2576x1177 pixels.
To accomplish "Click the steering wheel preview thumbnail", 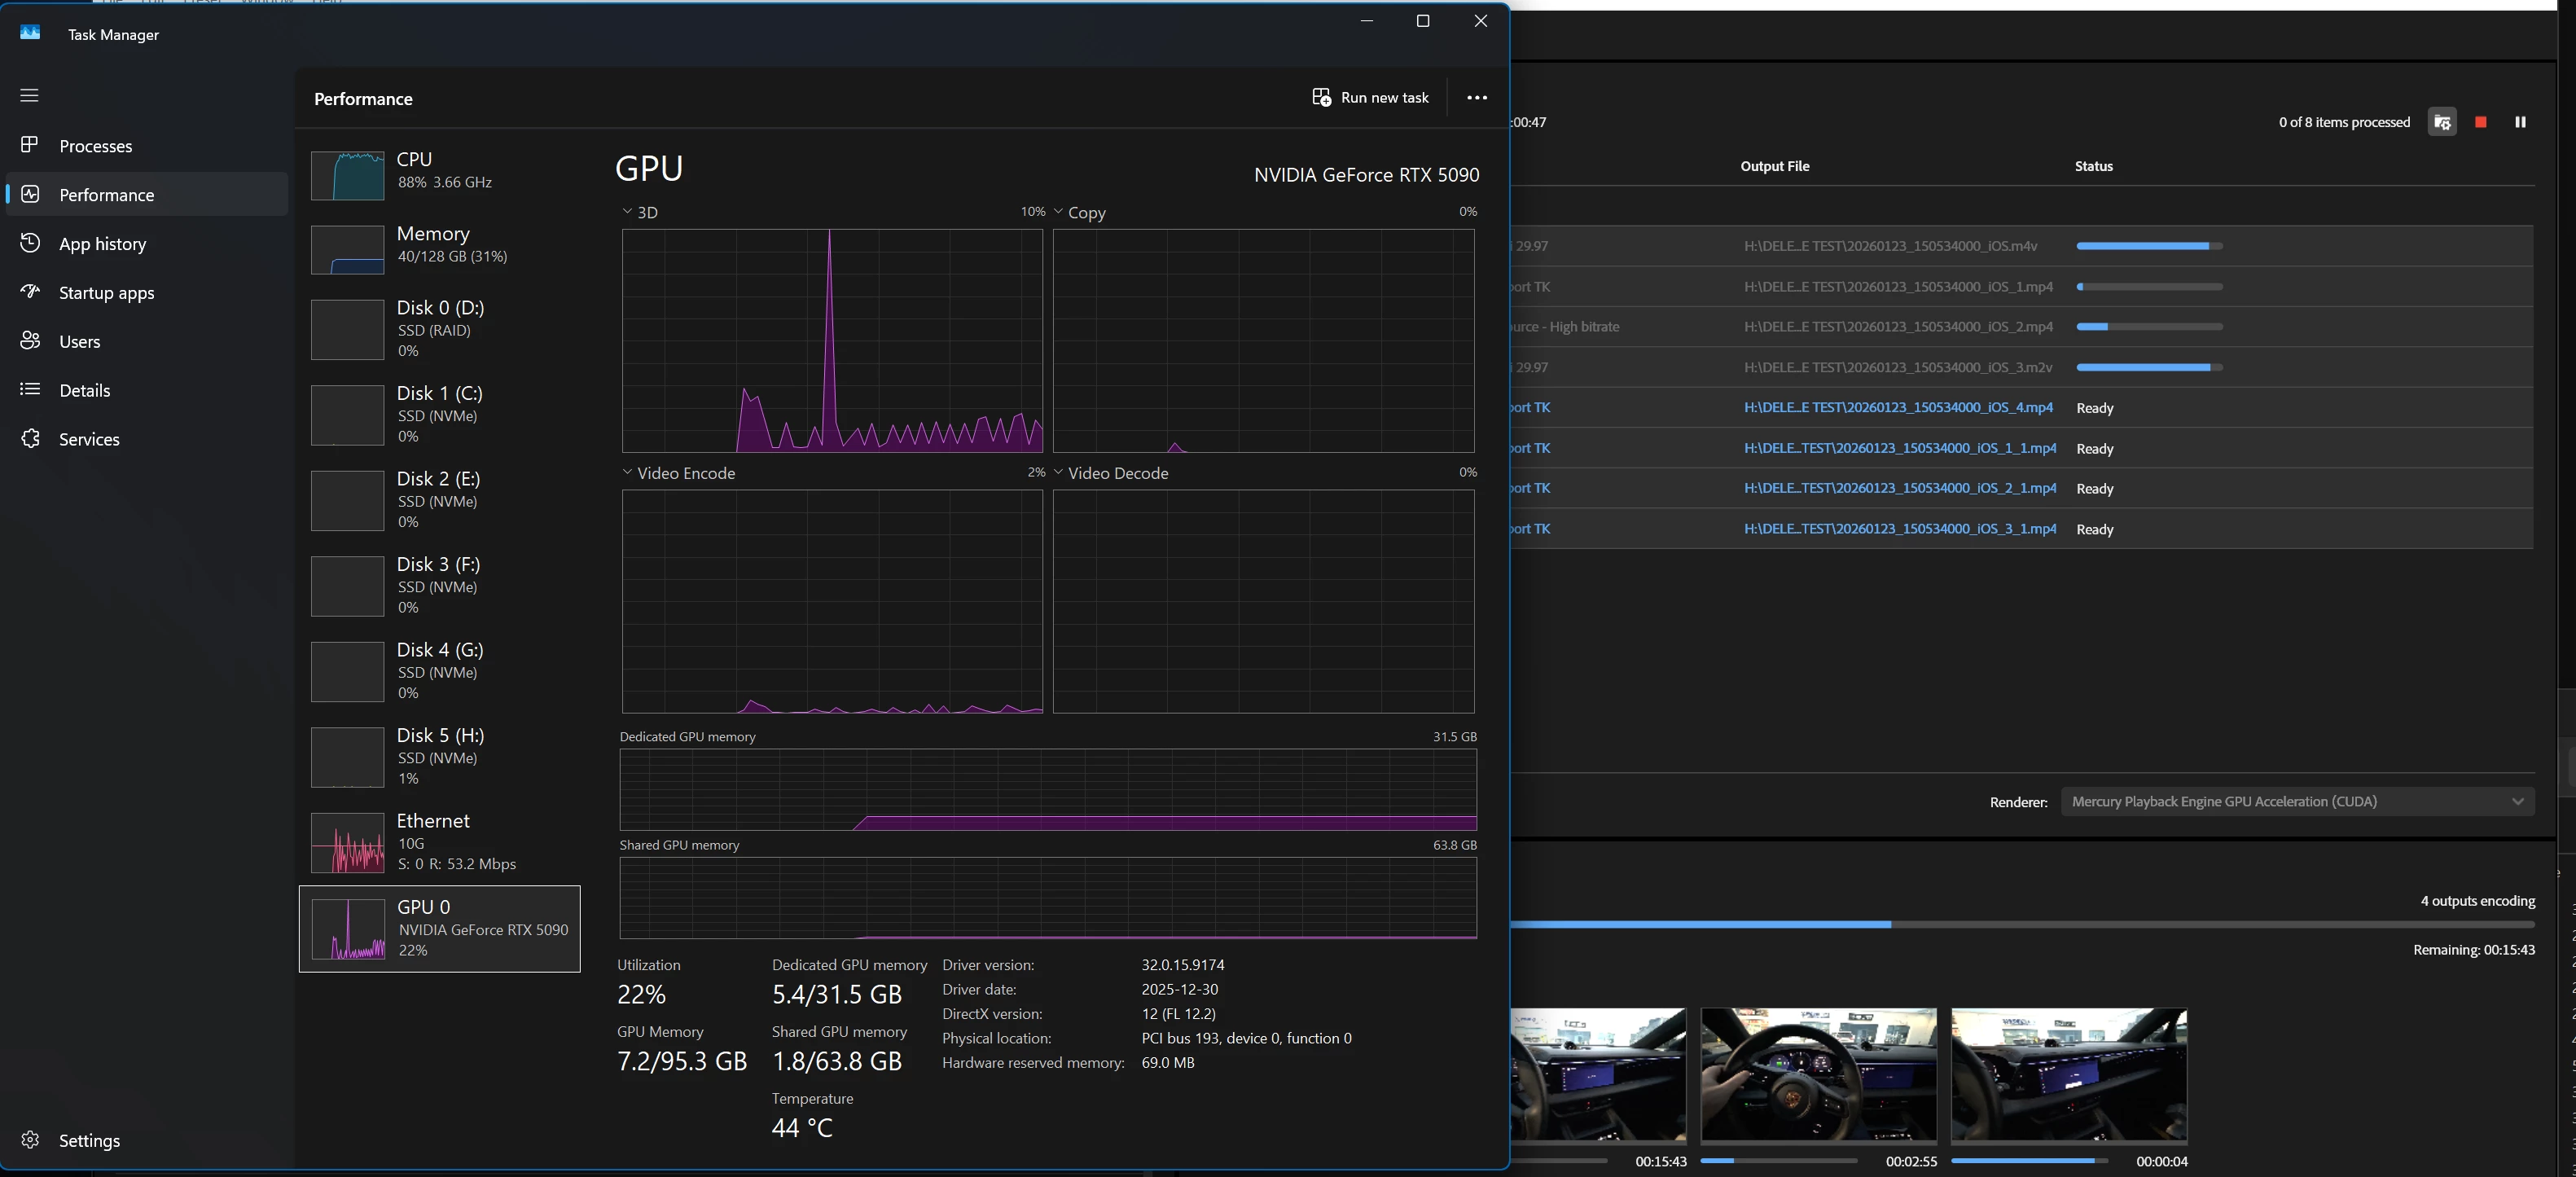I will coord(1818,1074).
